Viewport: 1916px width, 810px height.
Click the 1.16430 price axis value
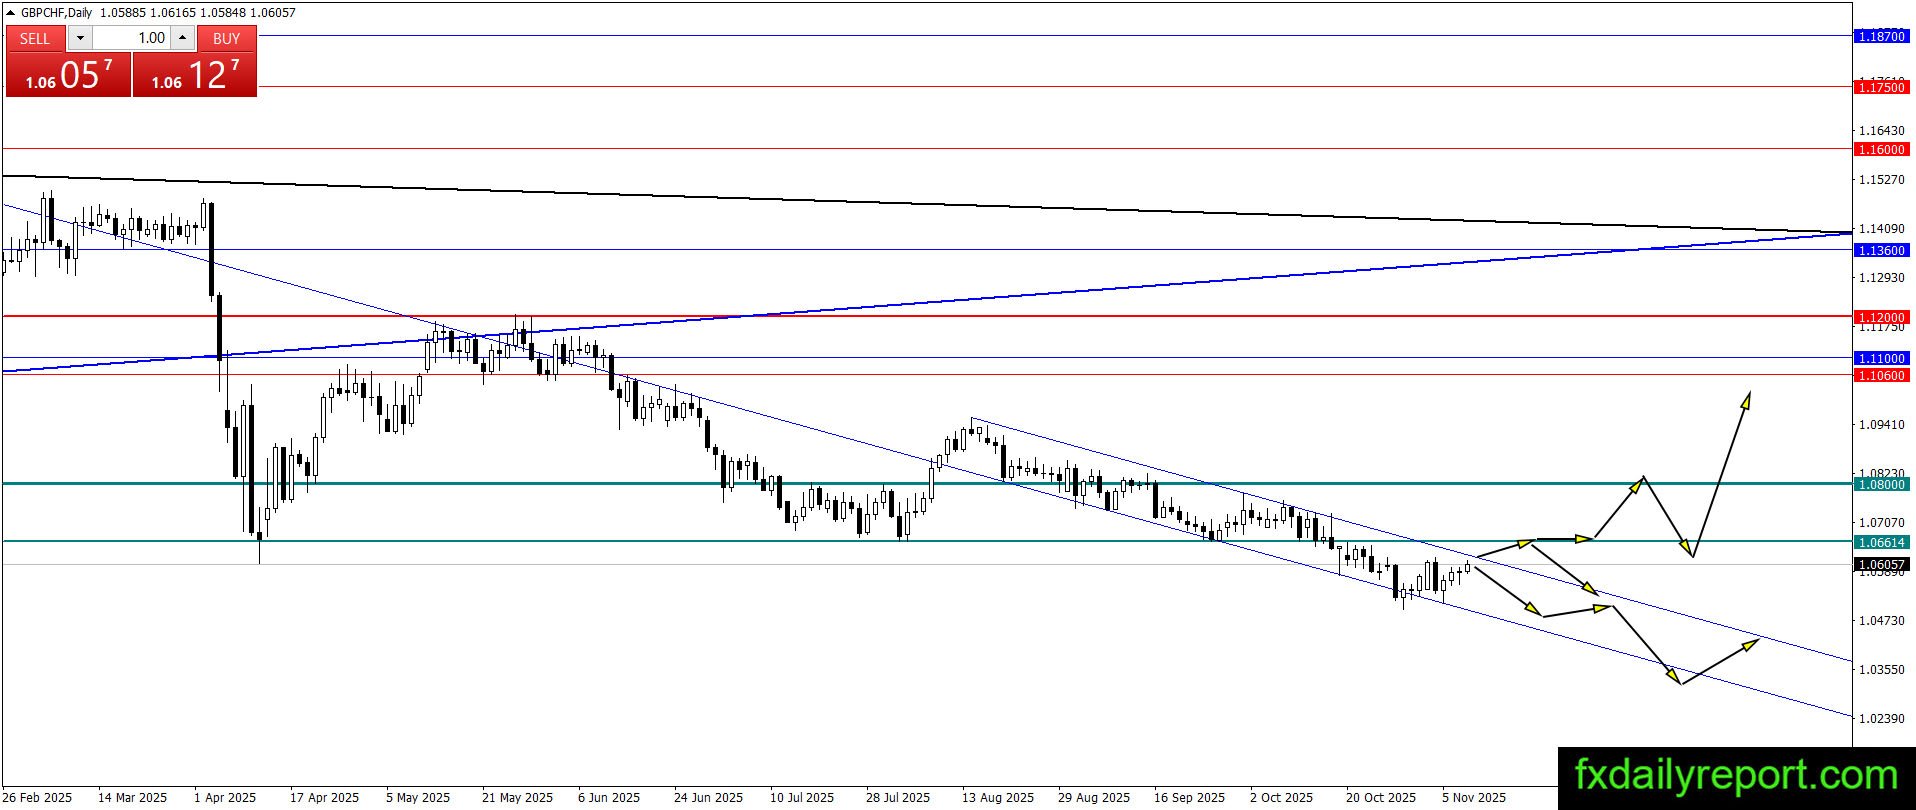1881,131
